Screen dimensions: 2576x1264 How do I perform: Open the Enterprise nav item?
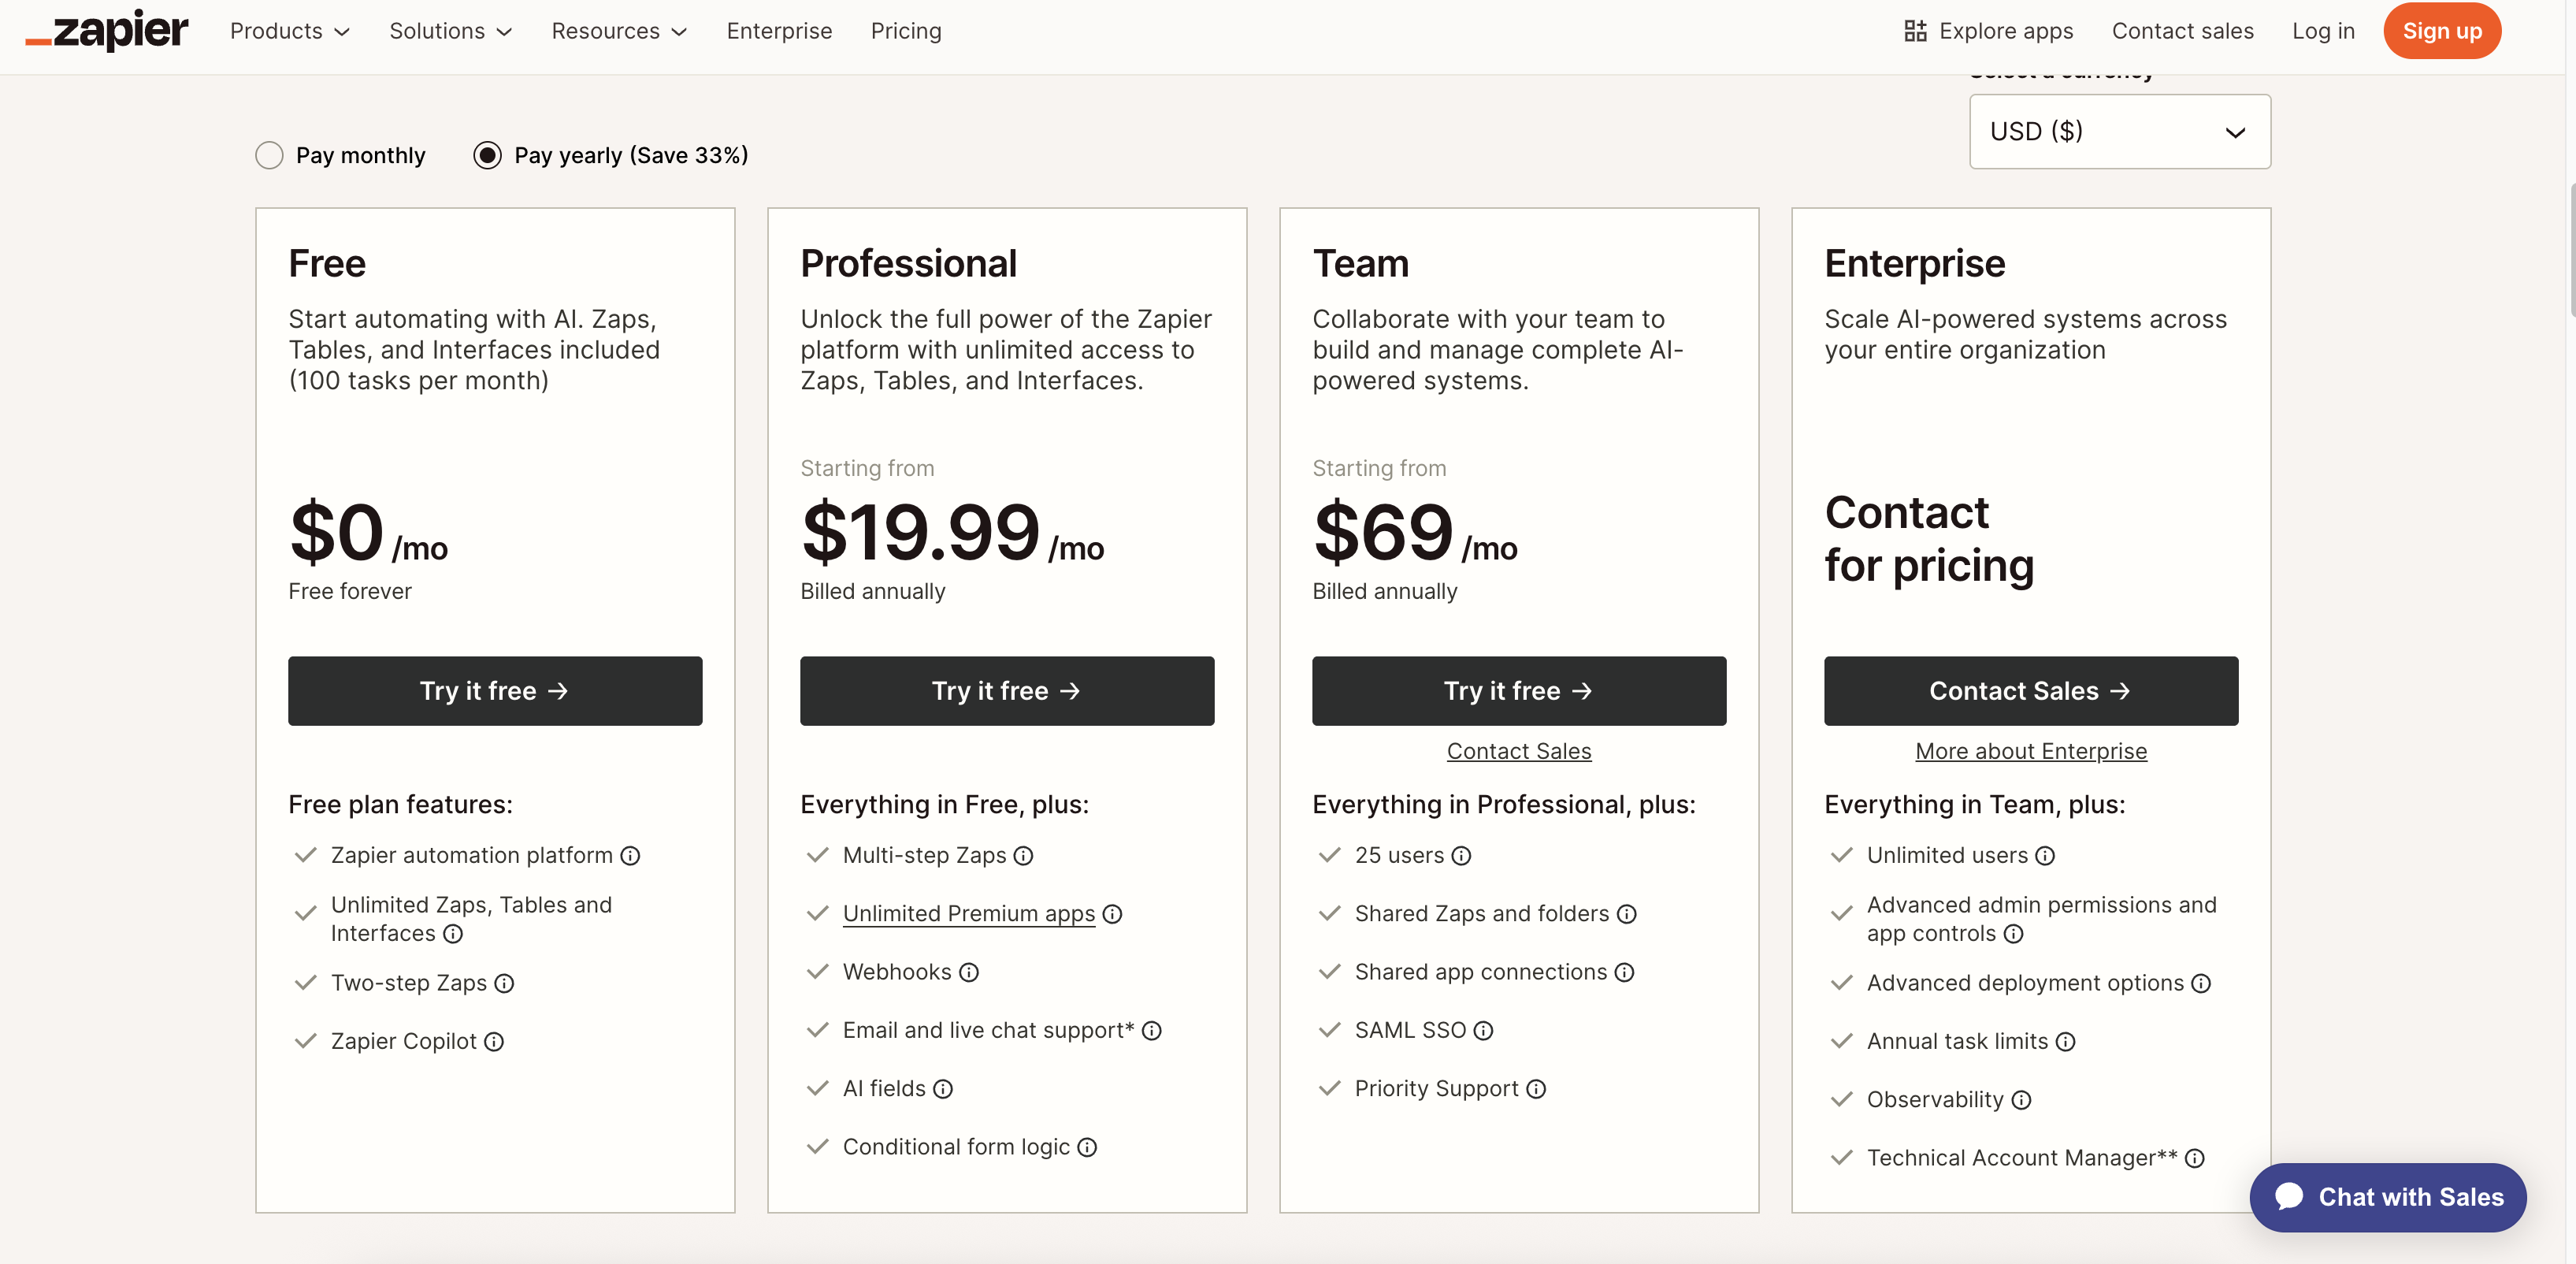pos(779,31)
